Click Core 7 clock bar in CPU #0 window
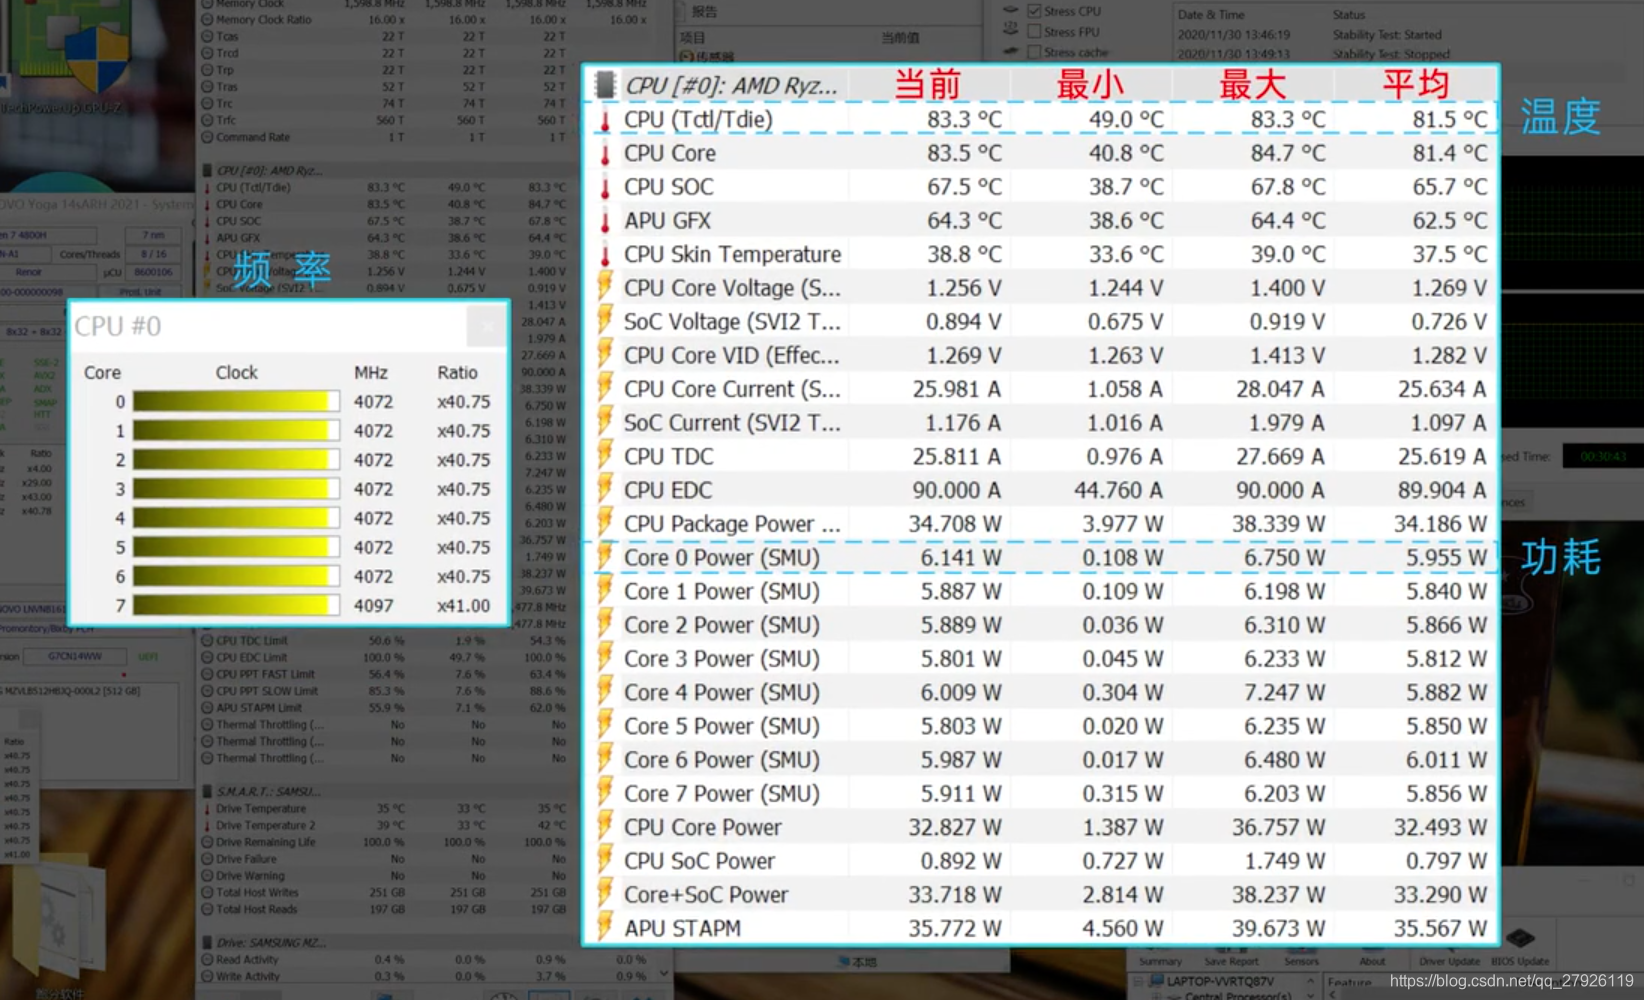The image size is (1644, 1000). click(x=236, y=606)
